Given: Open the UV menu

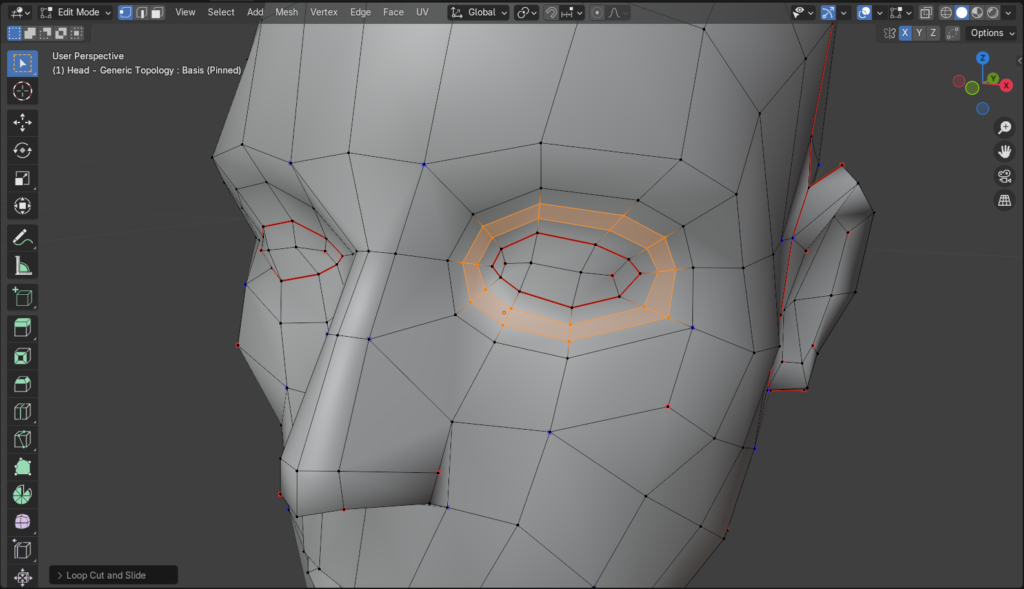Looking at the screenshot, I should click(x=423, y=12).
